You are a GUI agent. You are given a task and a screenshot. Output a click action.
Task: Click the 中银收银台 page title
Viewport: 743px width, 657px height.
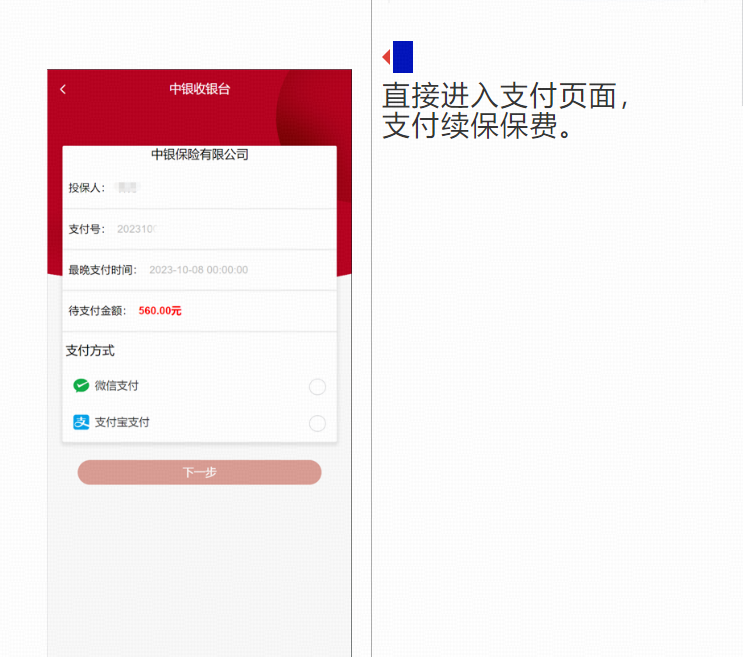tap(199, 89)
